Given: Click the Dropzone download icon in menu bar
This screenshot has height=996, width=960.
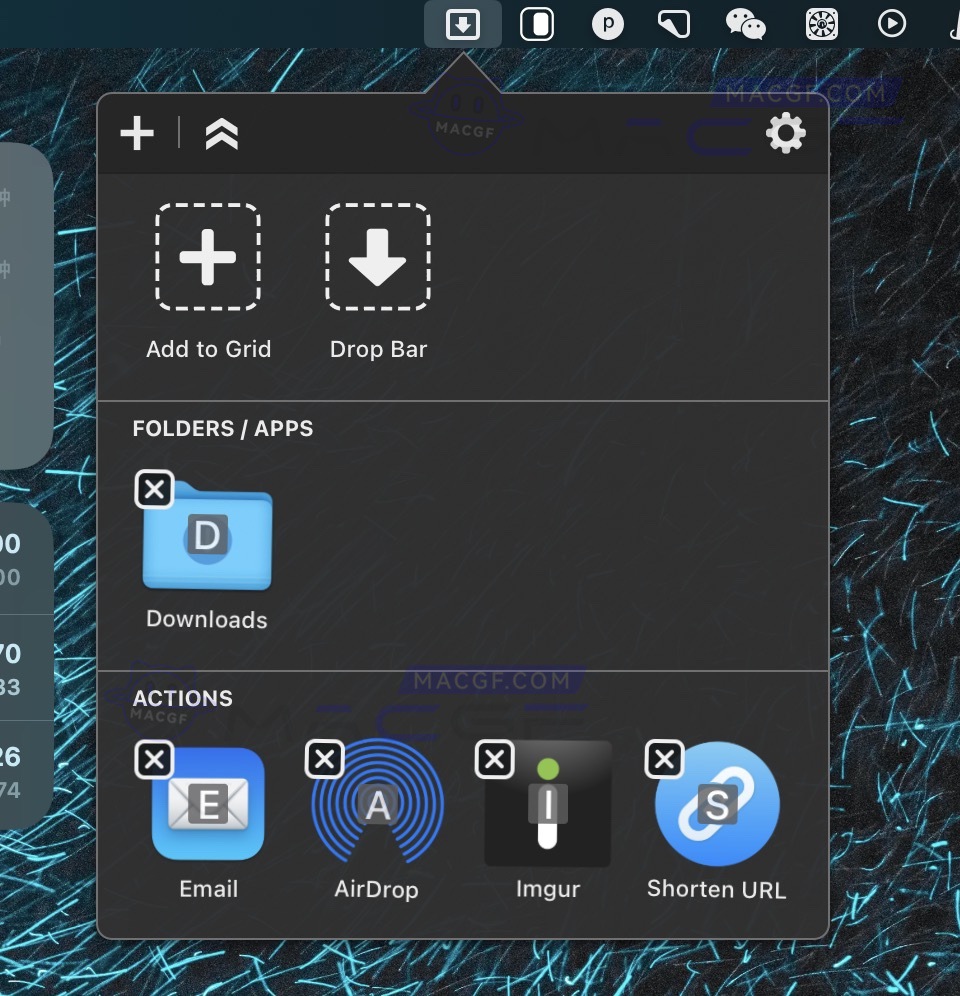Looking at the screenshot, I should pos(462,24).
